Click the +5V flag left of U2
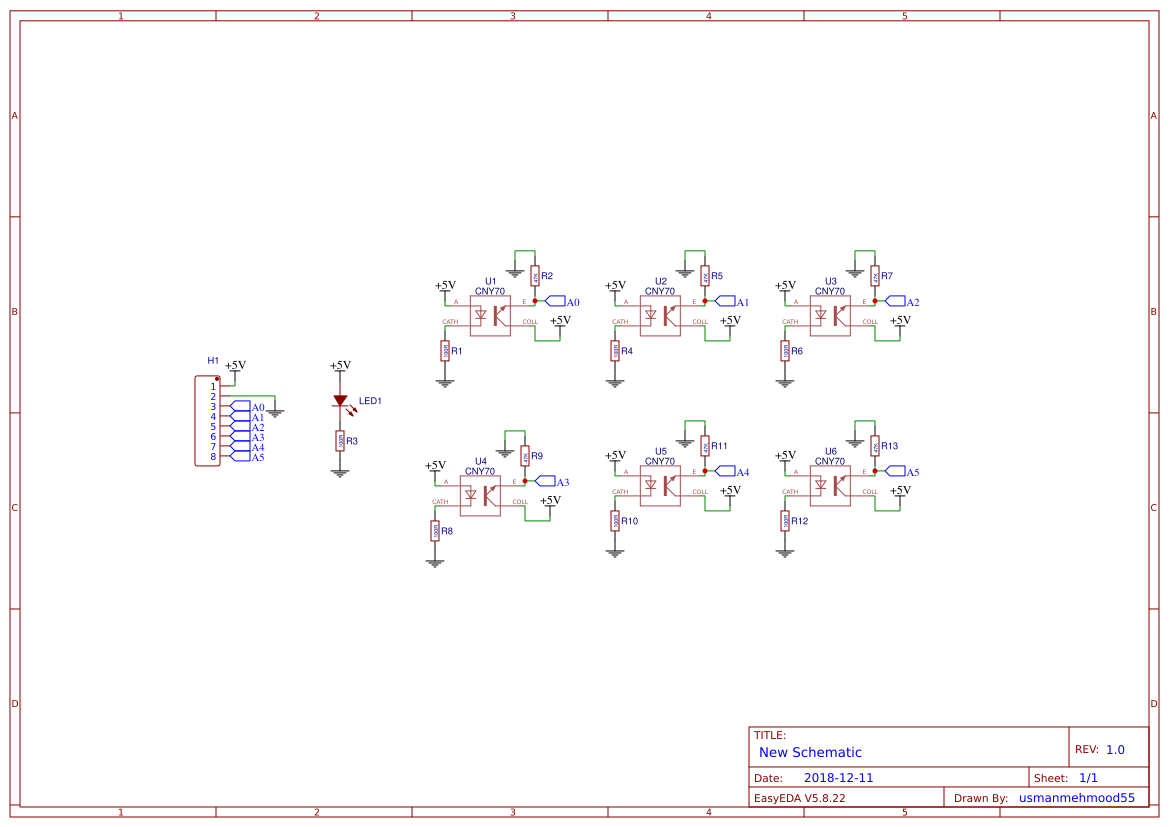The height and width of the screenshot is (827, 1169). (614, 286)
